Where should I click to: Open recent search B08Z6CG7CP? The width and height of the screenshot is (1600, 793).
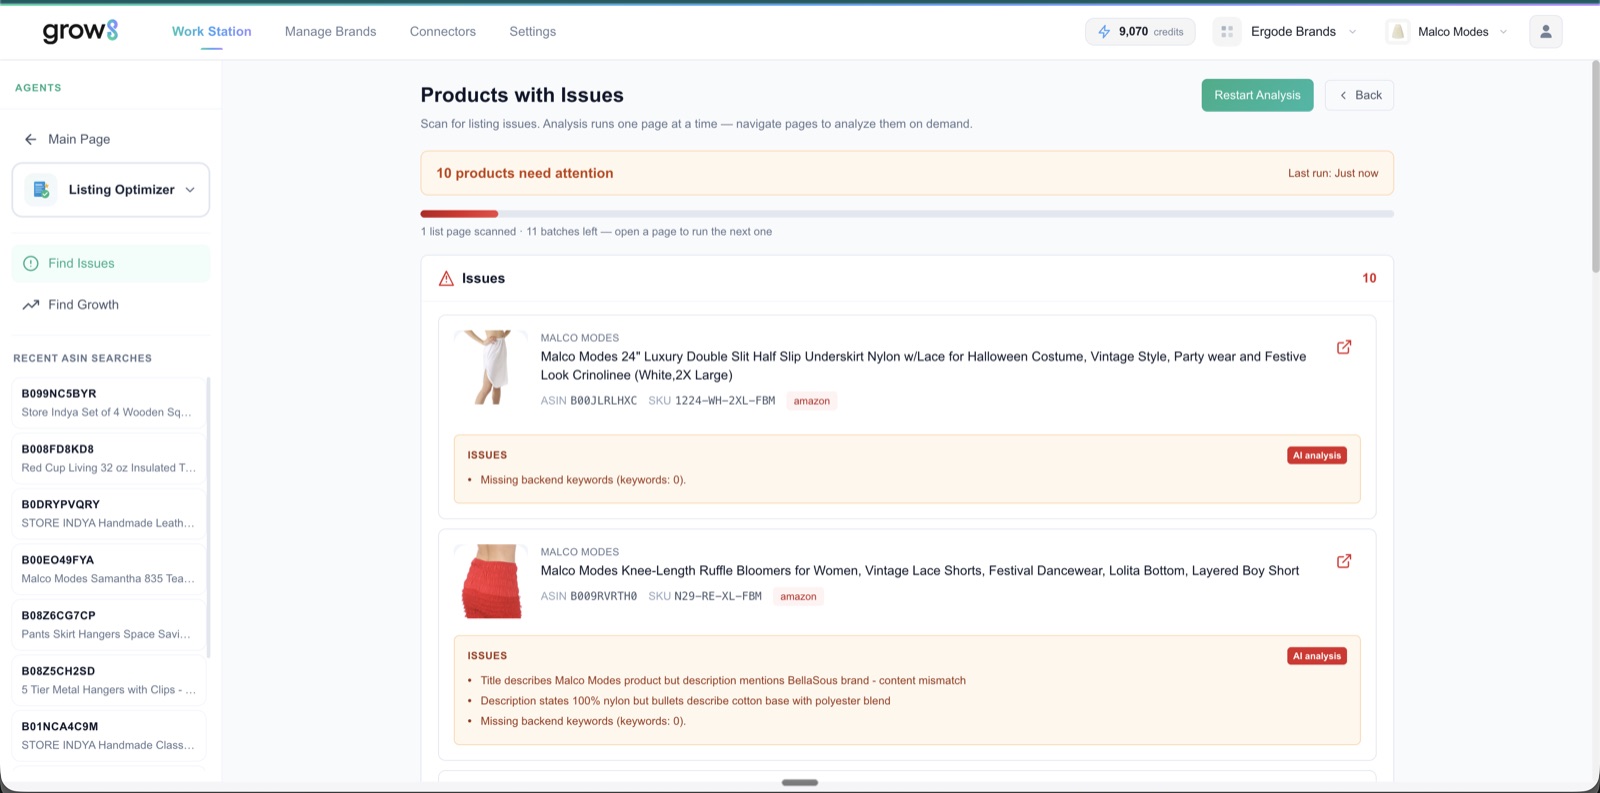(108, 625)
